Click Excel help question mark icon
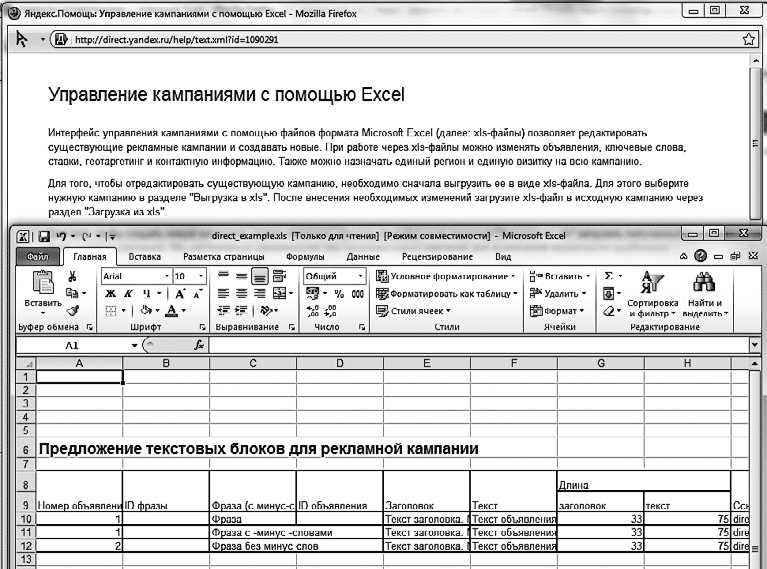 [x=700, y=256]
